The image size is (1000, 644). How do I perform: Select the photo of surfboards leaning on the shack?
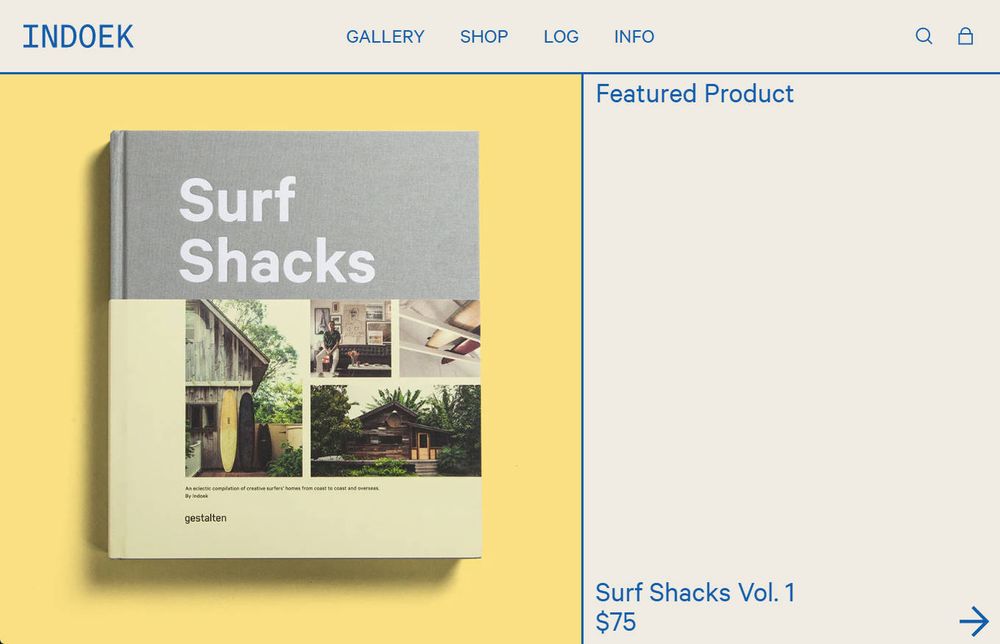pos(244,388)
